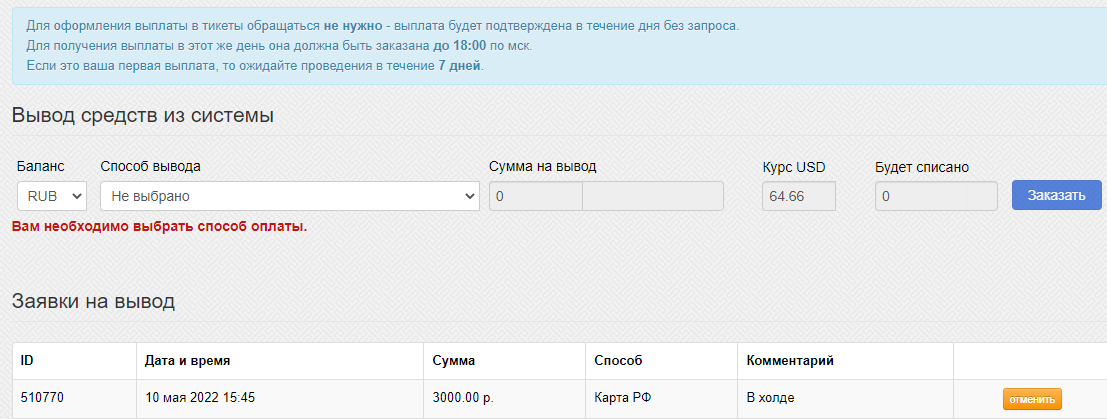
Task: Click the 'Карта РФ' method cell
Action: [x=662, y=398]
